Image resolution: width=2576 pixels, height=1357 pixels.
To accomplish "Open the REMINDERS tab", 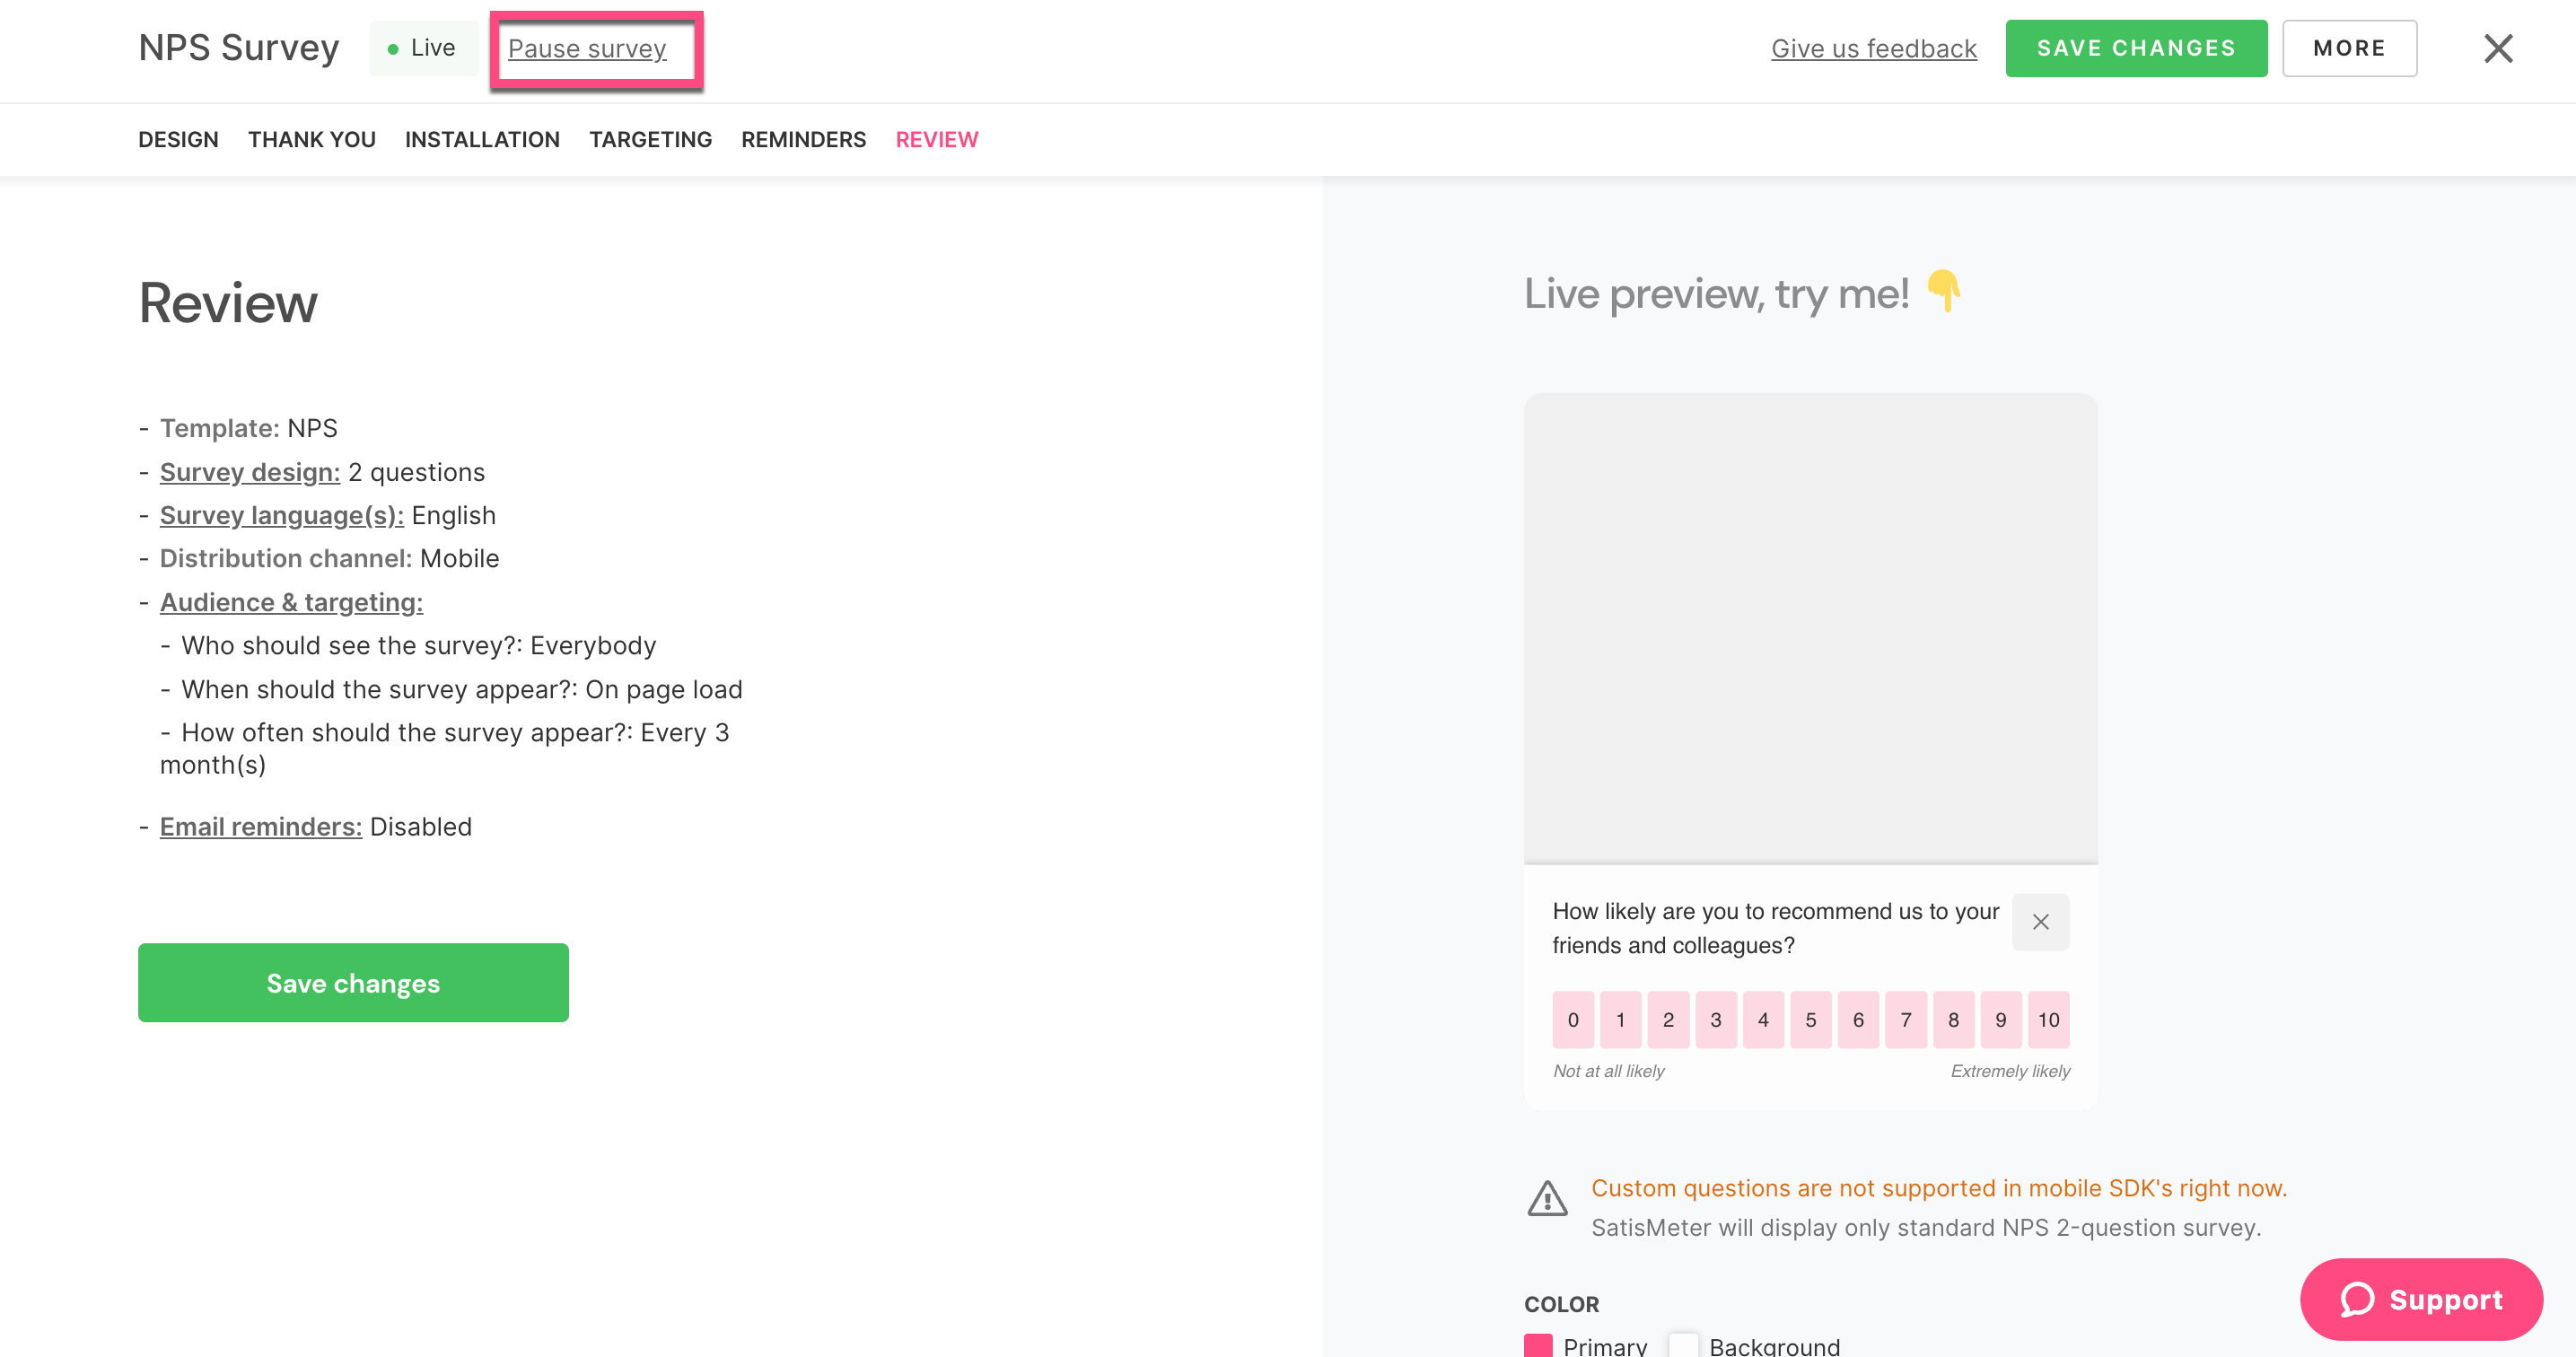I will click(803, 139).
